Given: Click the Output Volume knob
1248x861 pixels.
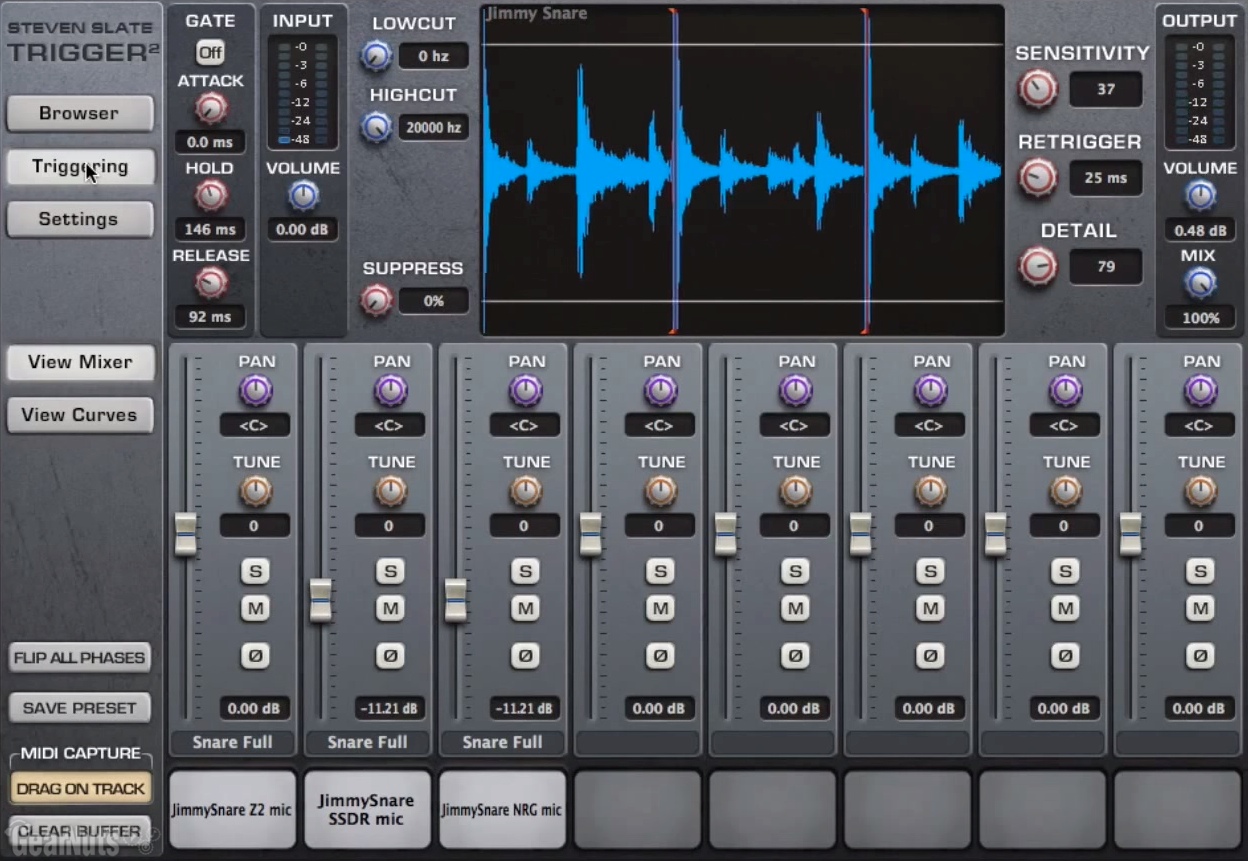Looking at the screenshot, I should pyautogui.click(x=1200, y=196).
